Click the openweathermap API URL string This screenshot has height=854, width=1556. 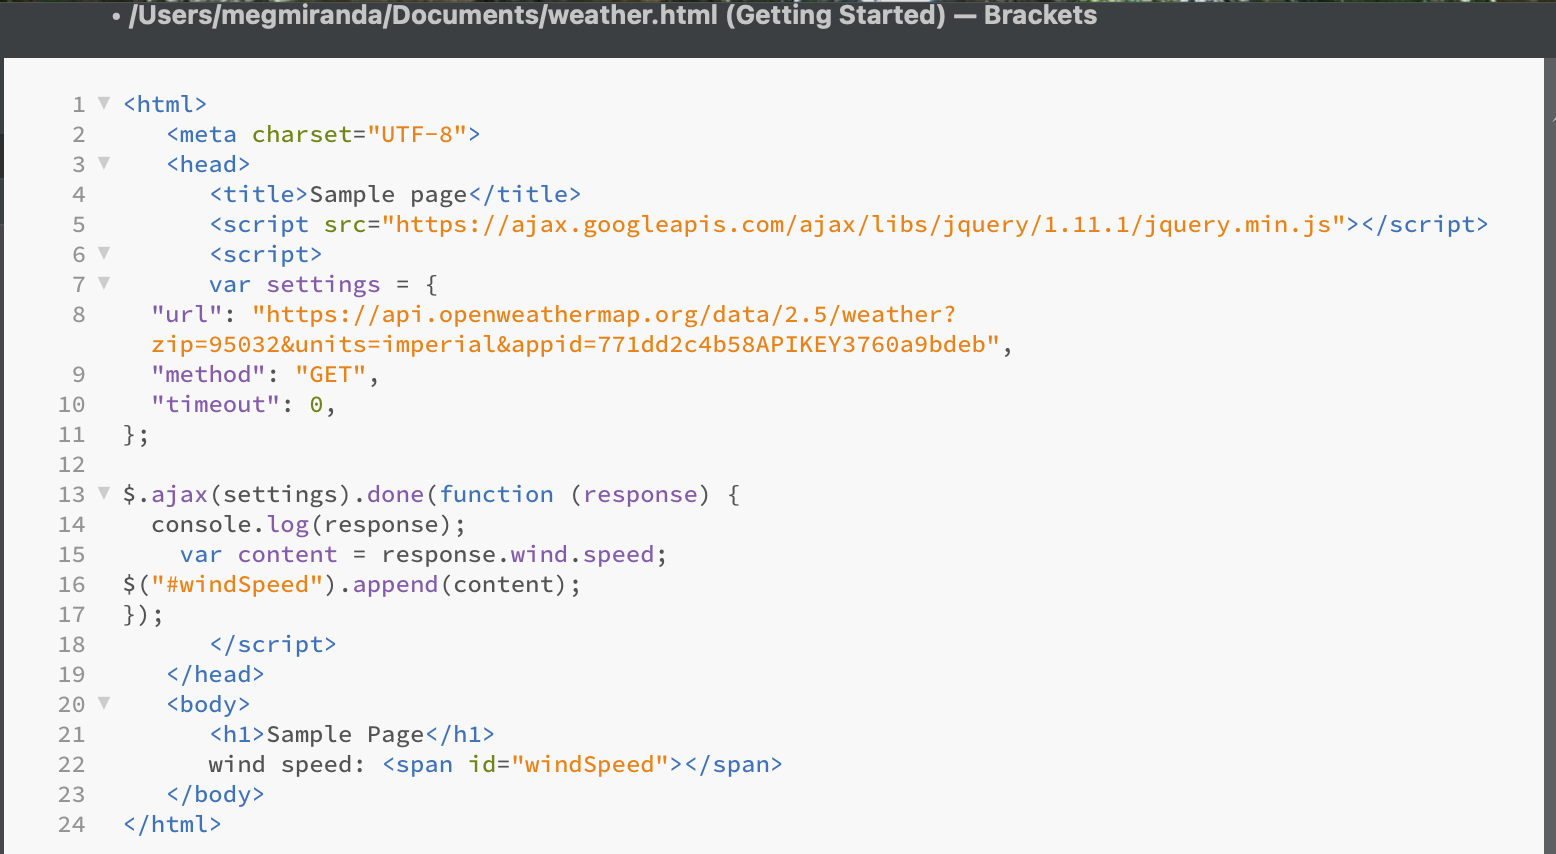604,315
